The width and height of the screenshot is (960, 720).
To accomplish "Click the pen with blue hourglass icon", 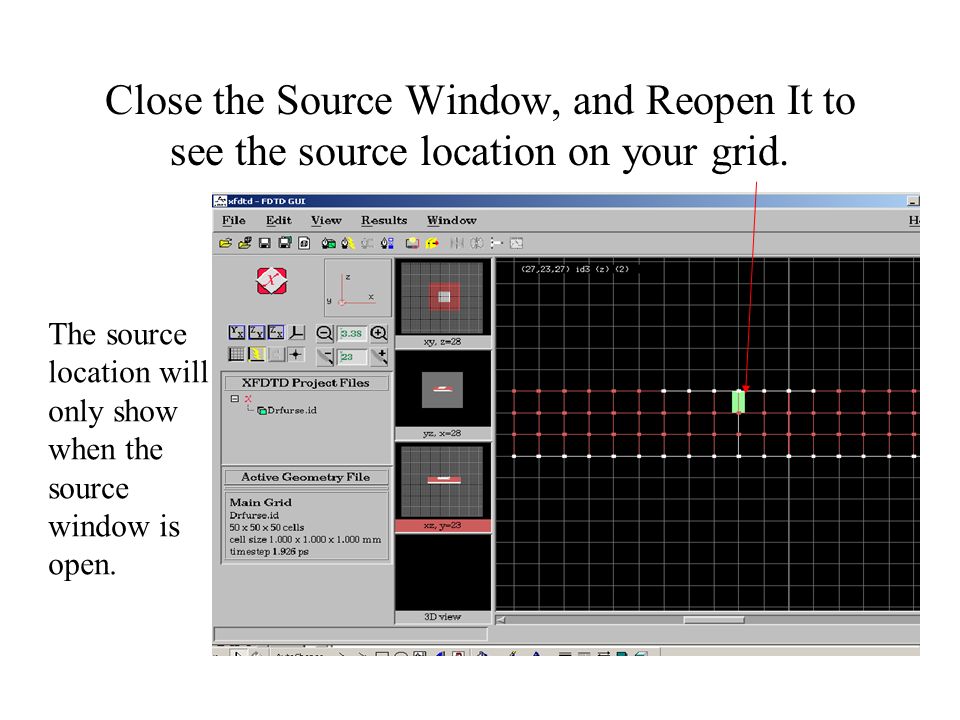I will click(x=387, y=243).
